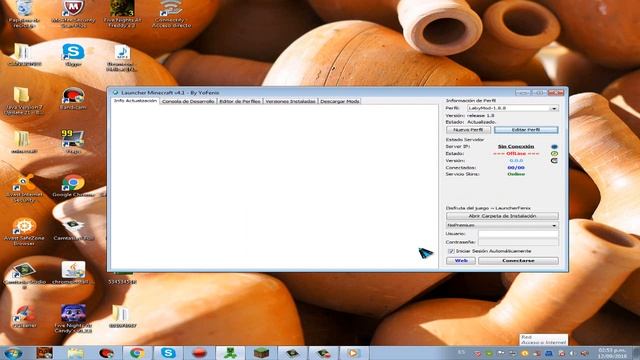Select the MP3 music file desktop icon
640x360 pixels.
tap(122, 58)
